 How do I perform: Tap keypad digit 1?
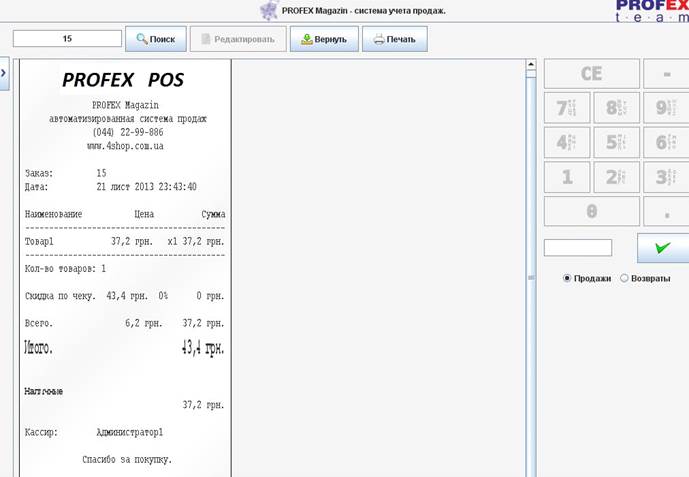[567, 177]
